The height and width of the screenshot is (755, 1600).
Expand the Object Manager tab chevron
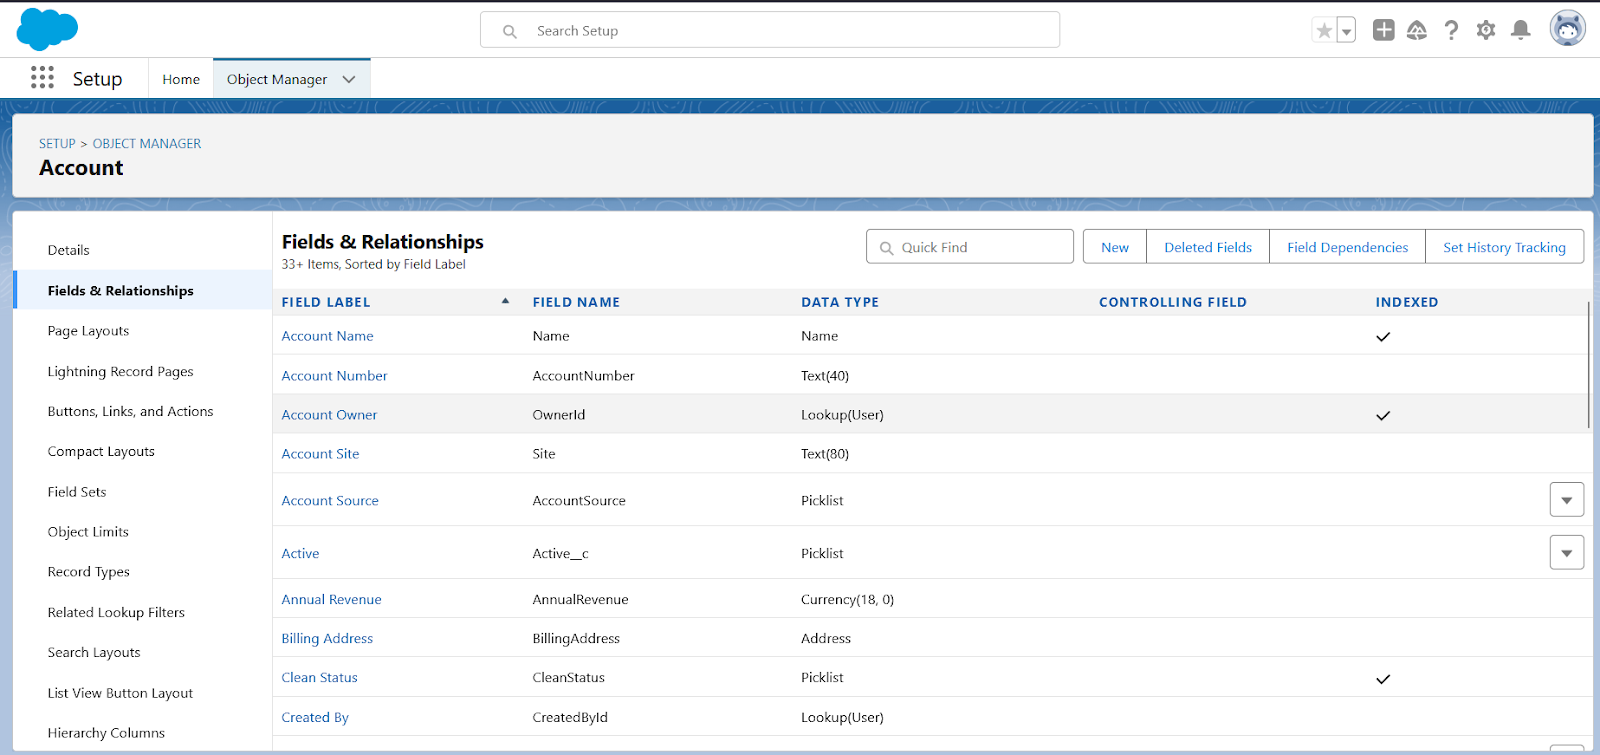tap(349, 79)
